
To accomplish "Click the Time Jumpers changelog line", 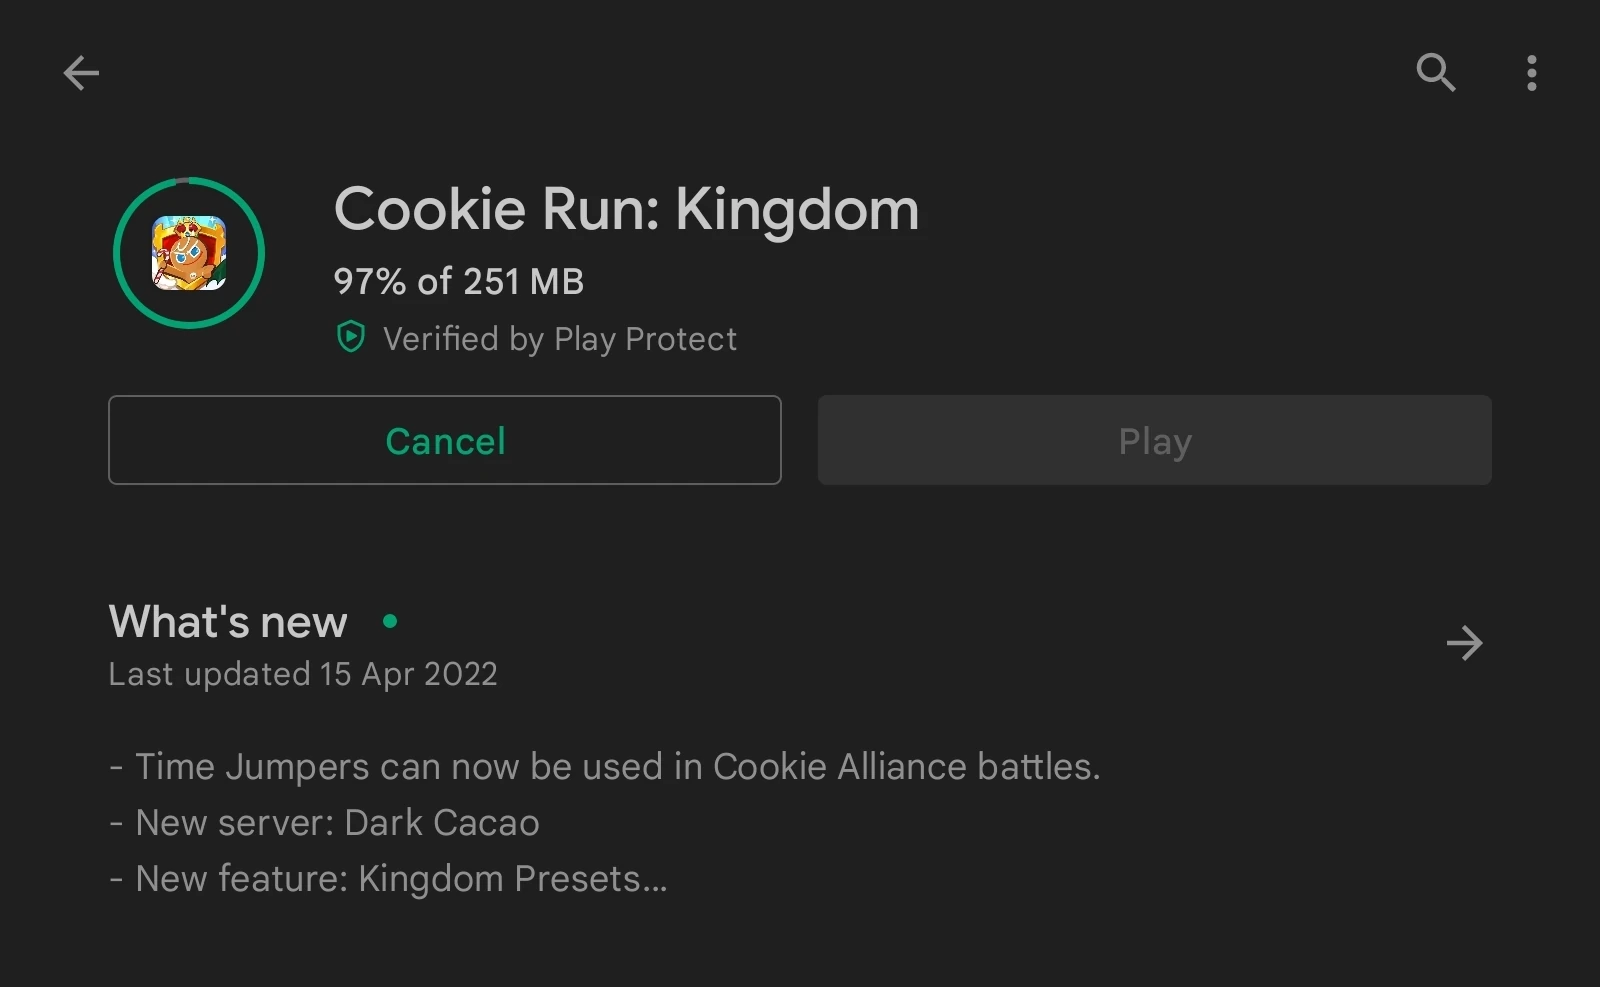I will click(605, 767).
